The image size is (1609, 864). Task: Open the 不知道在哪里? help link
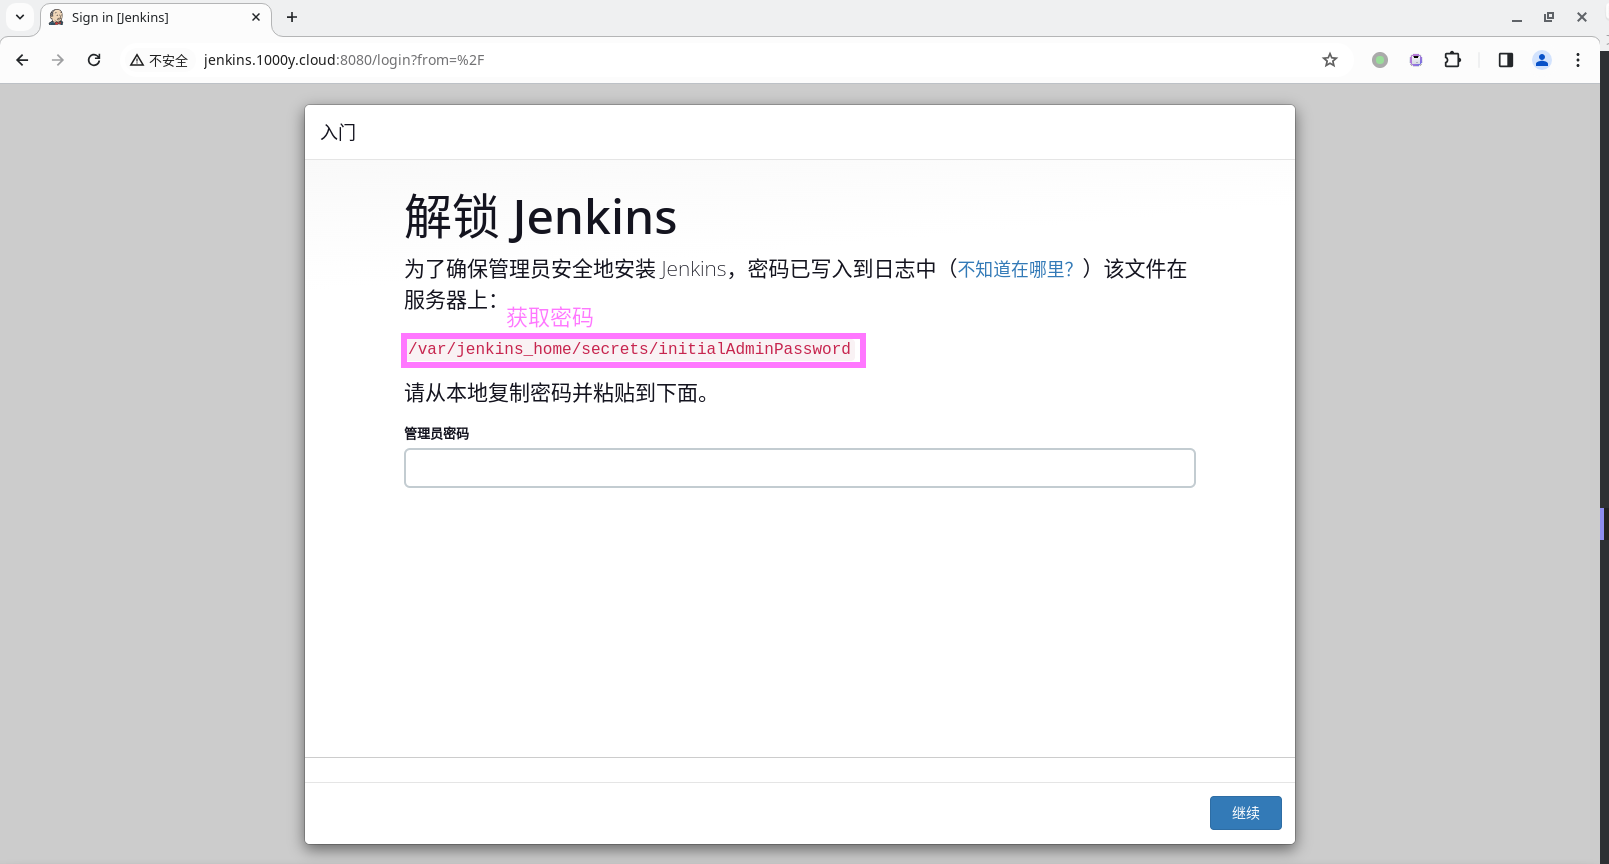pos(1015,269)
